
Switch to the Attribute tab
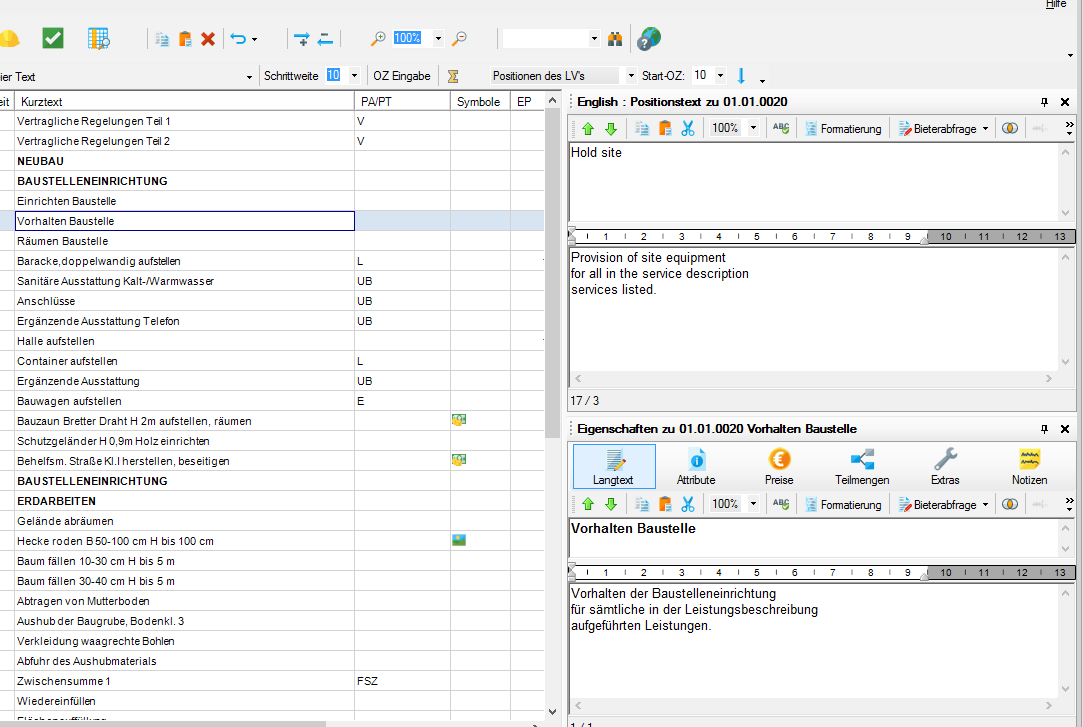click(x=696, y=467)
